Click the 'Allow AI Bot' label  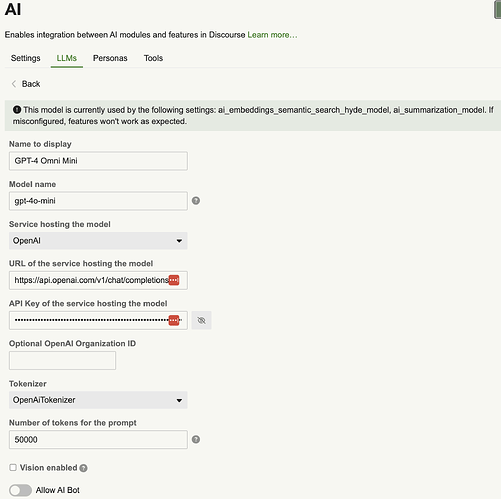58,490
